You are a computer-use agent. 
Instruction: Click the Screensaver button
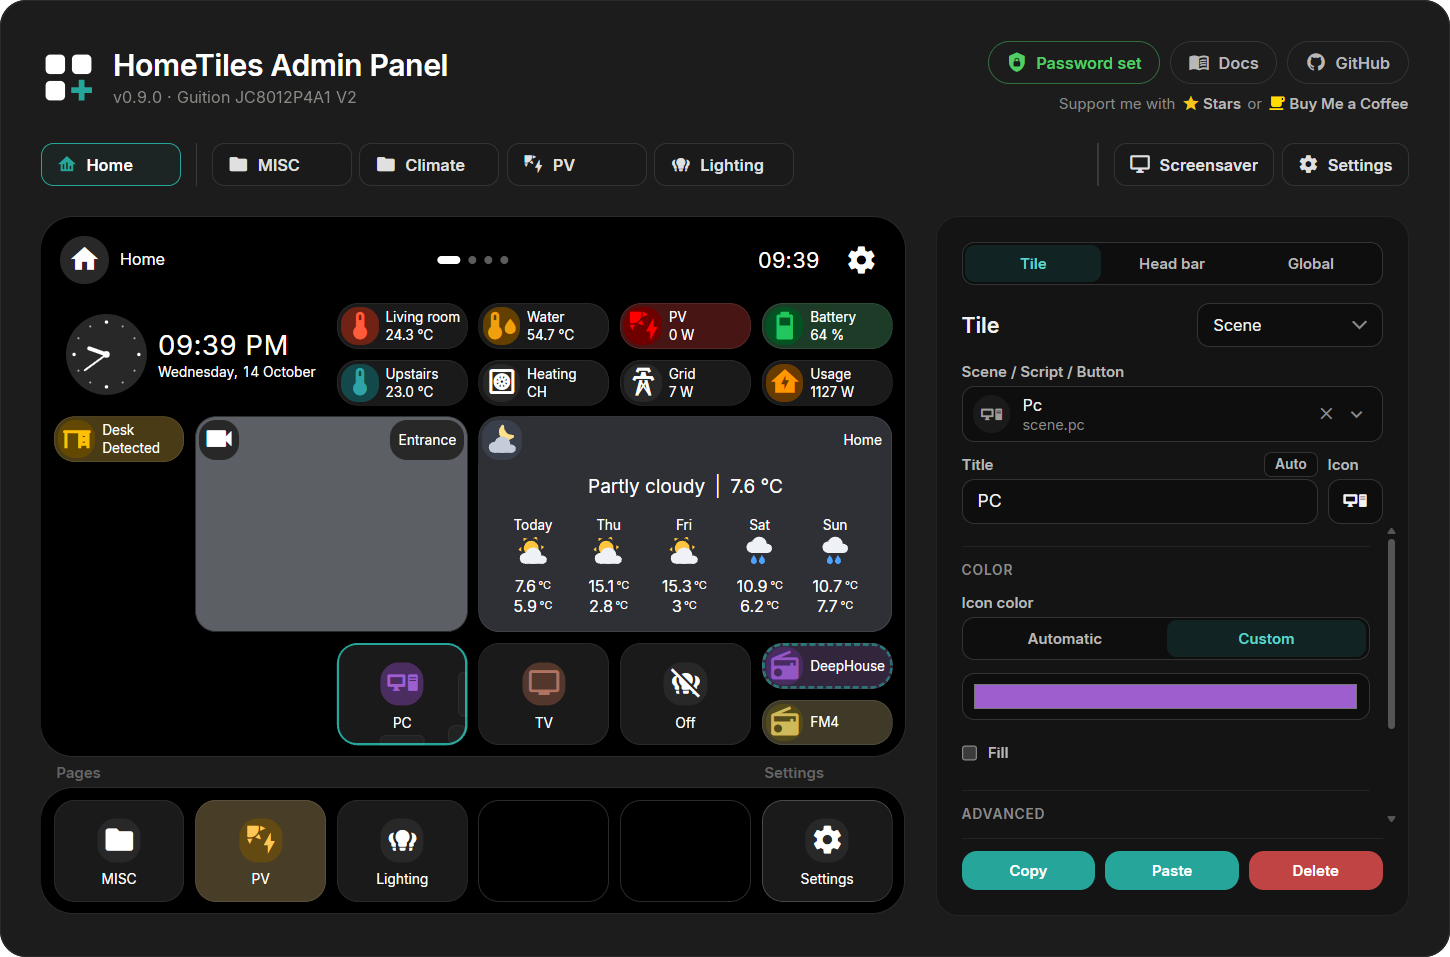1194,165
